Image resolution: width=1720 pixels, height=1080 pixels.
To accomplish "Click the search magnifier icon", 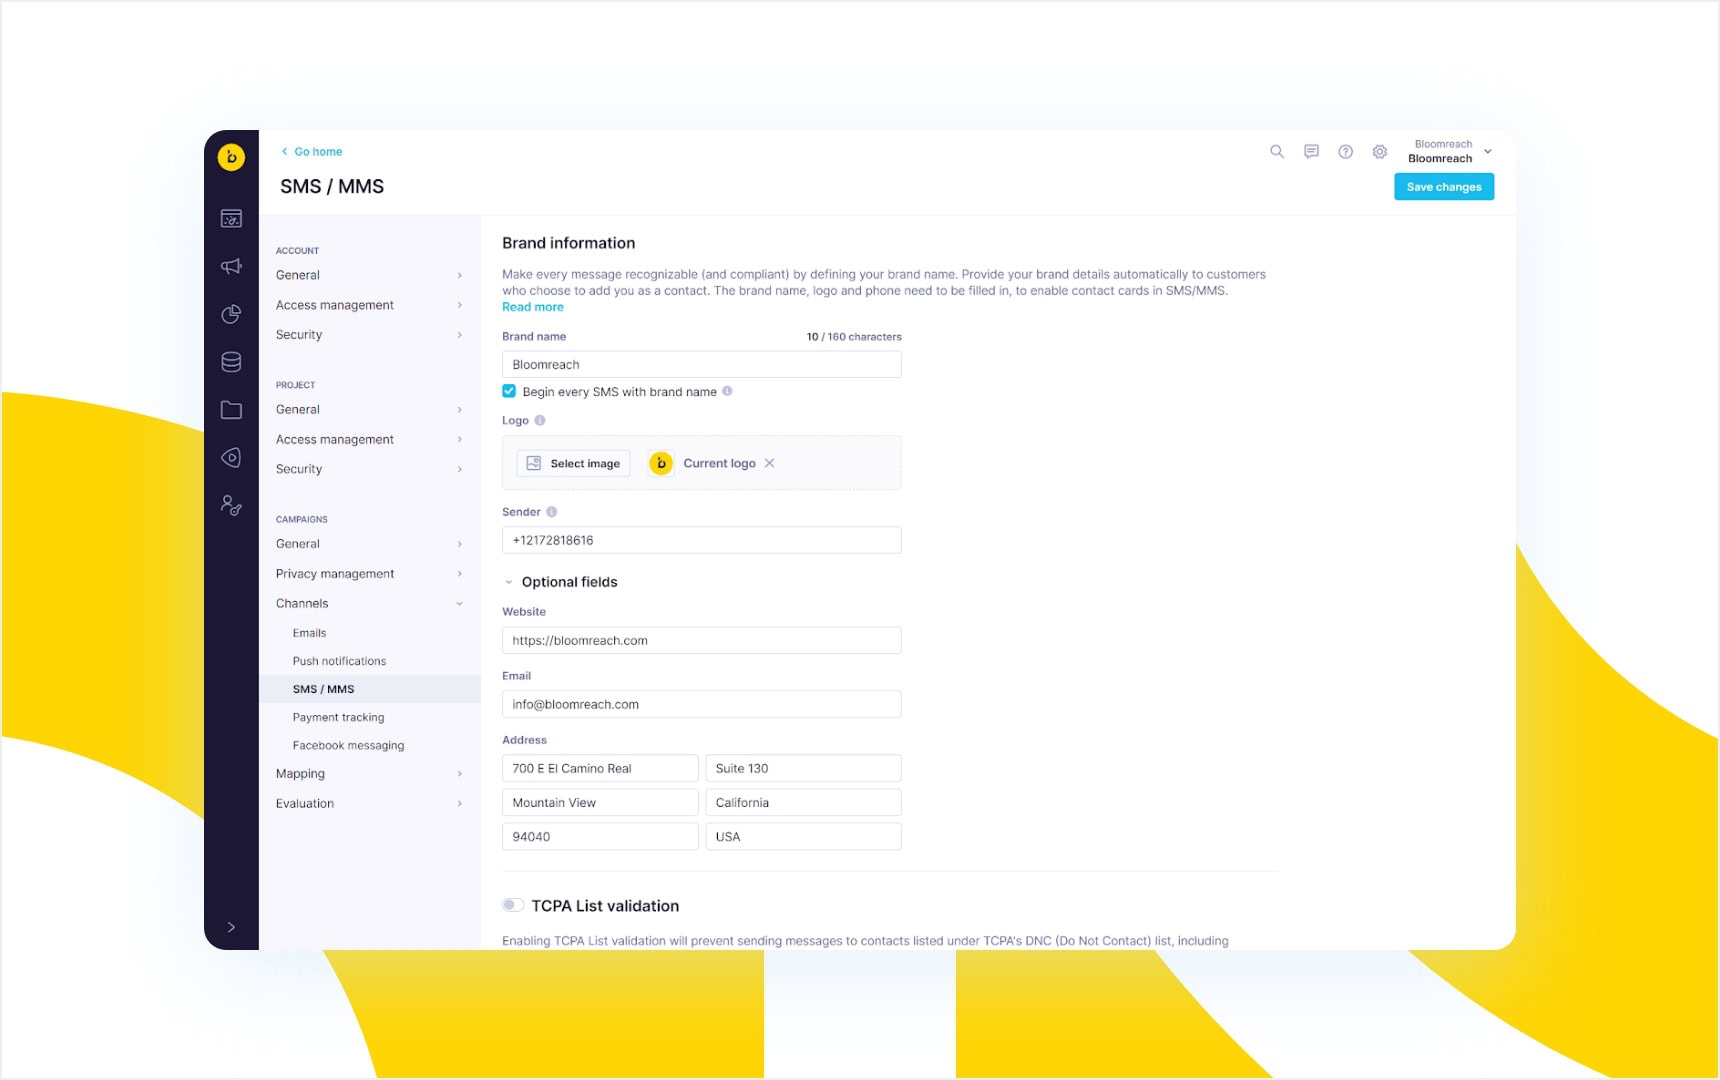I will click(1277, 152).
